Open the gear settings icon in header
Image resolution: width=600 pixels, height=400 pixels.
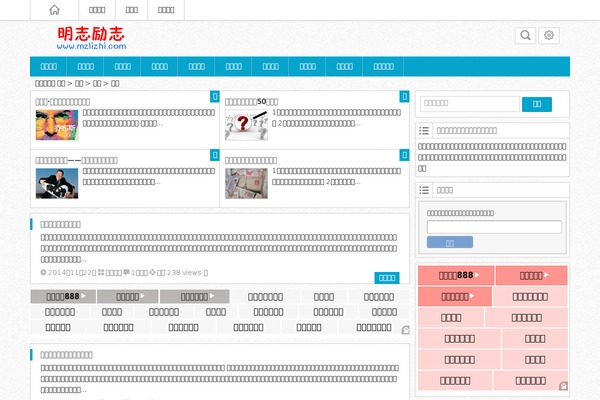[x=549, y=36]
